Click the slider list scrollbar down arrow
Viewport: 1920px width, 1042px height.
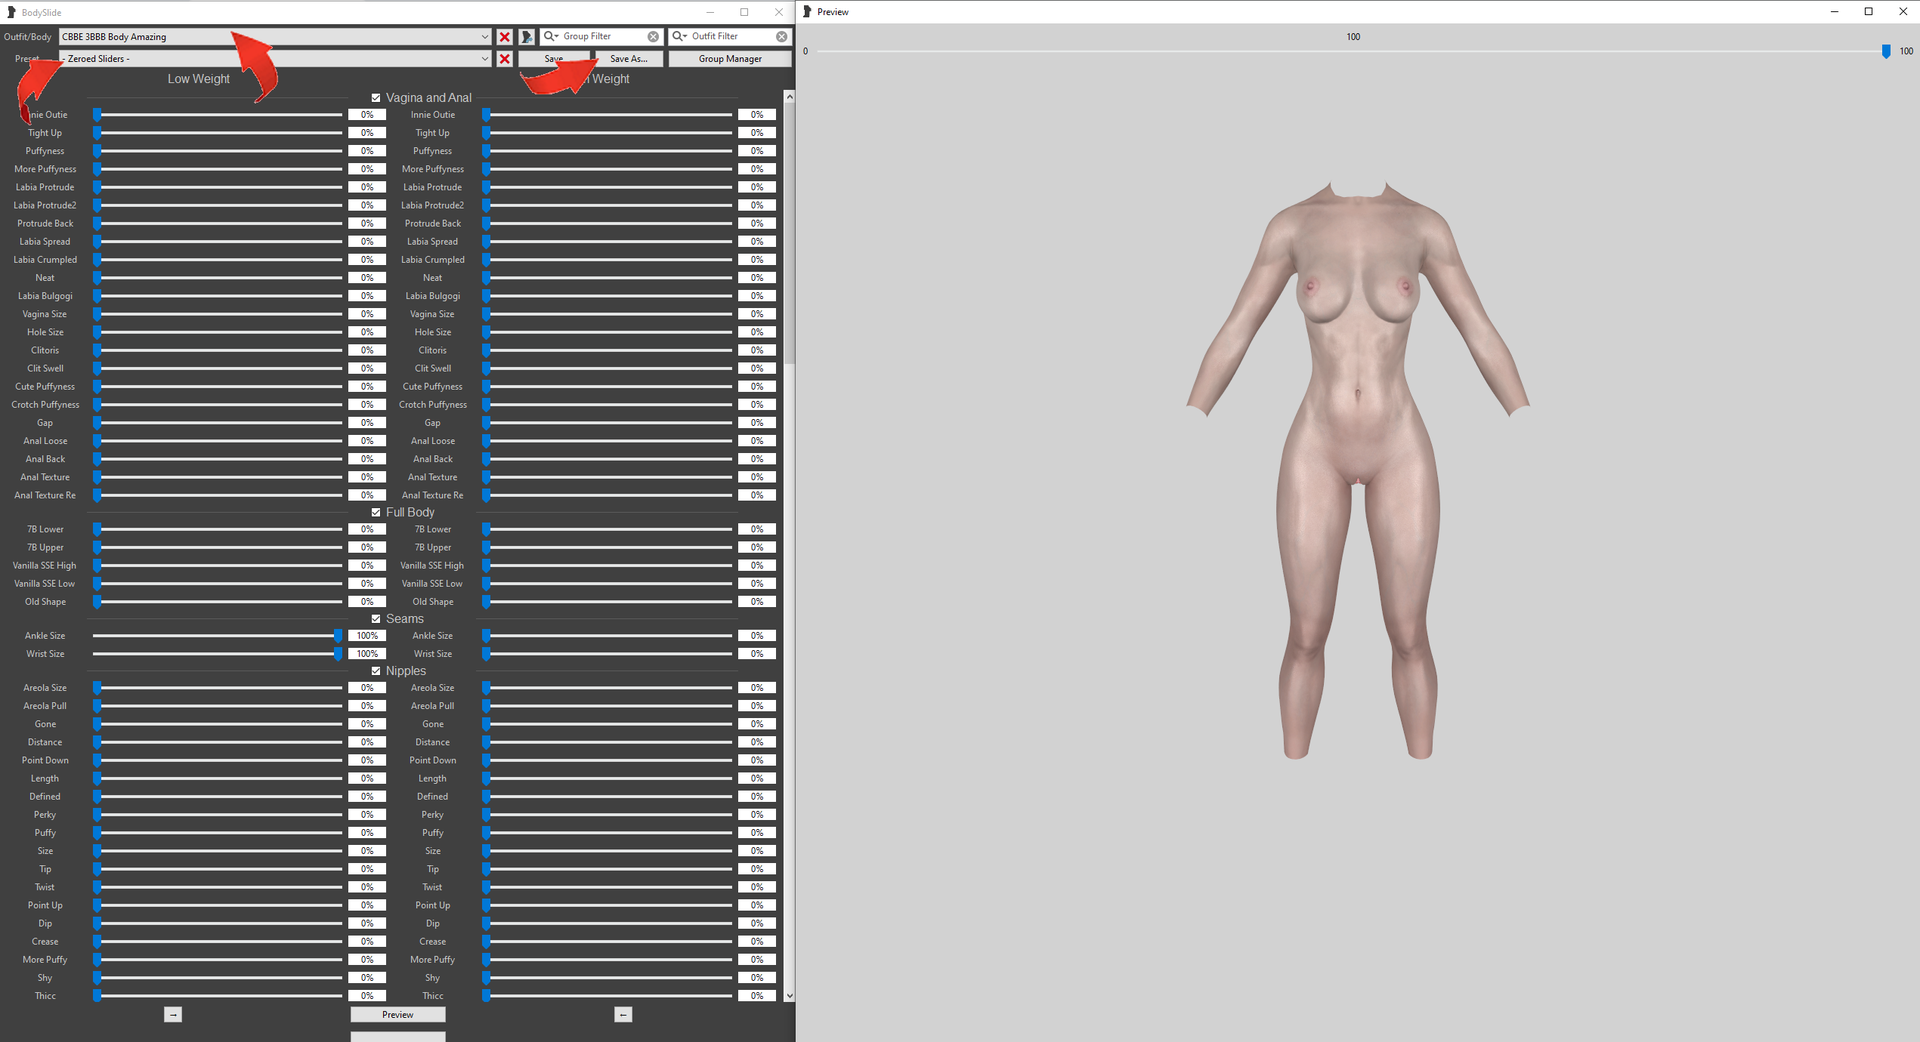789,996
